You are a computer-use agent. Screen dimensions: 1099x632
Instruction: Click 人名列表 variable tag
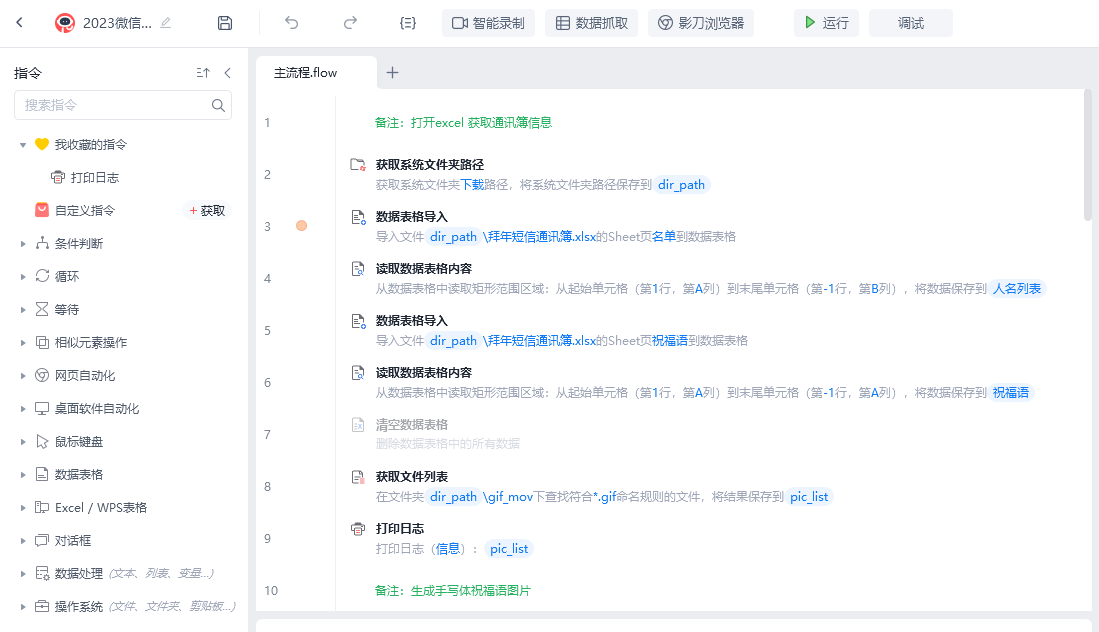[x=1017, y=288]
